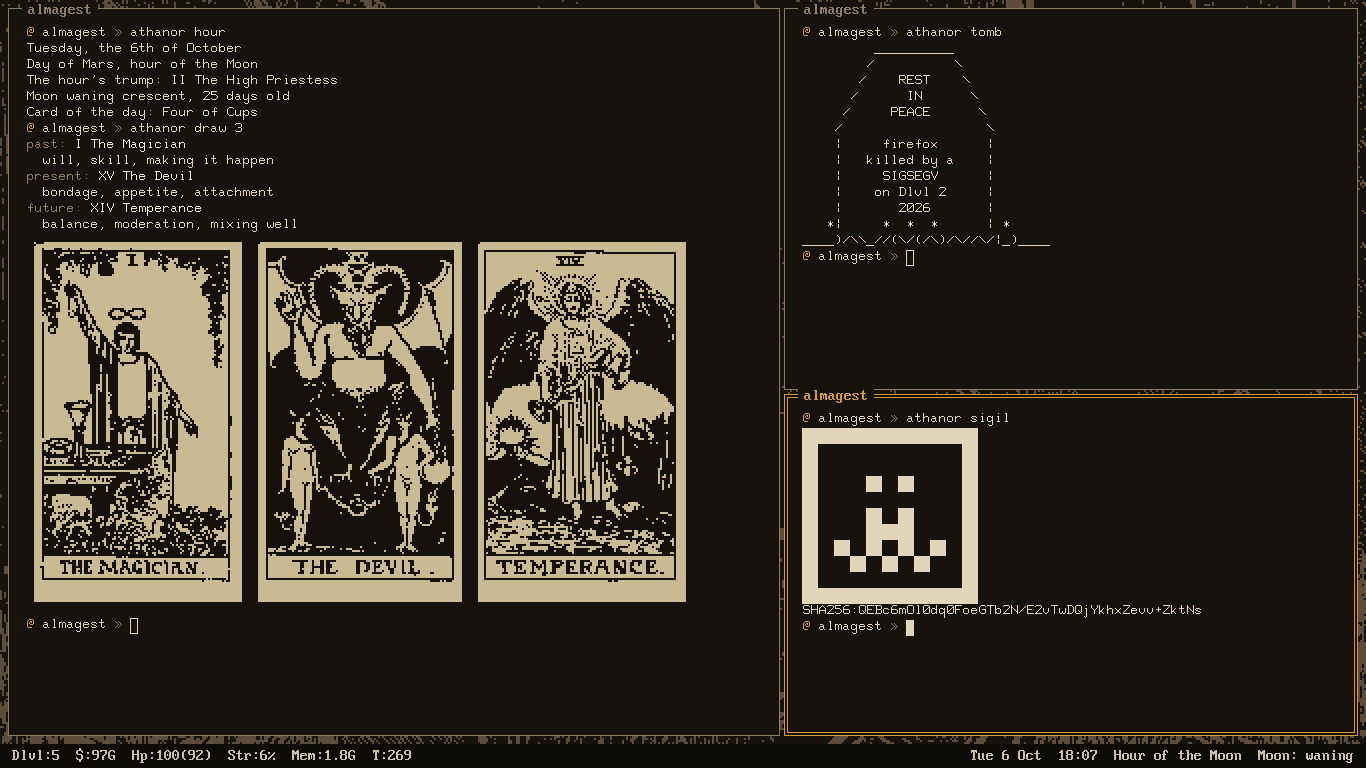Click the 'athanor draw 3' command line
The height and width of the screenshot is (768, 1366).
[134, 128]
